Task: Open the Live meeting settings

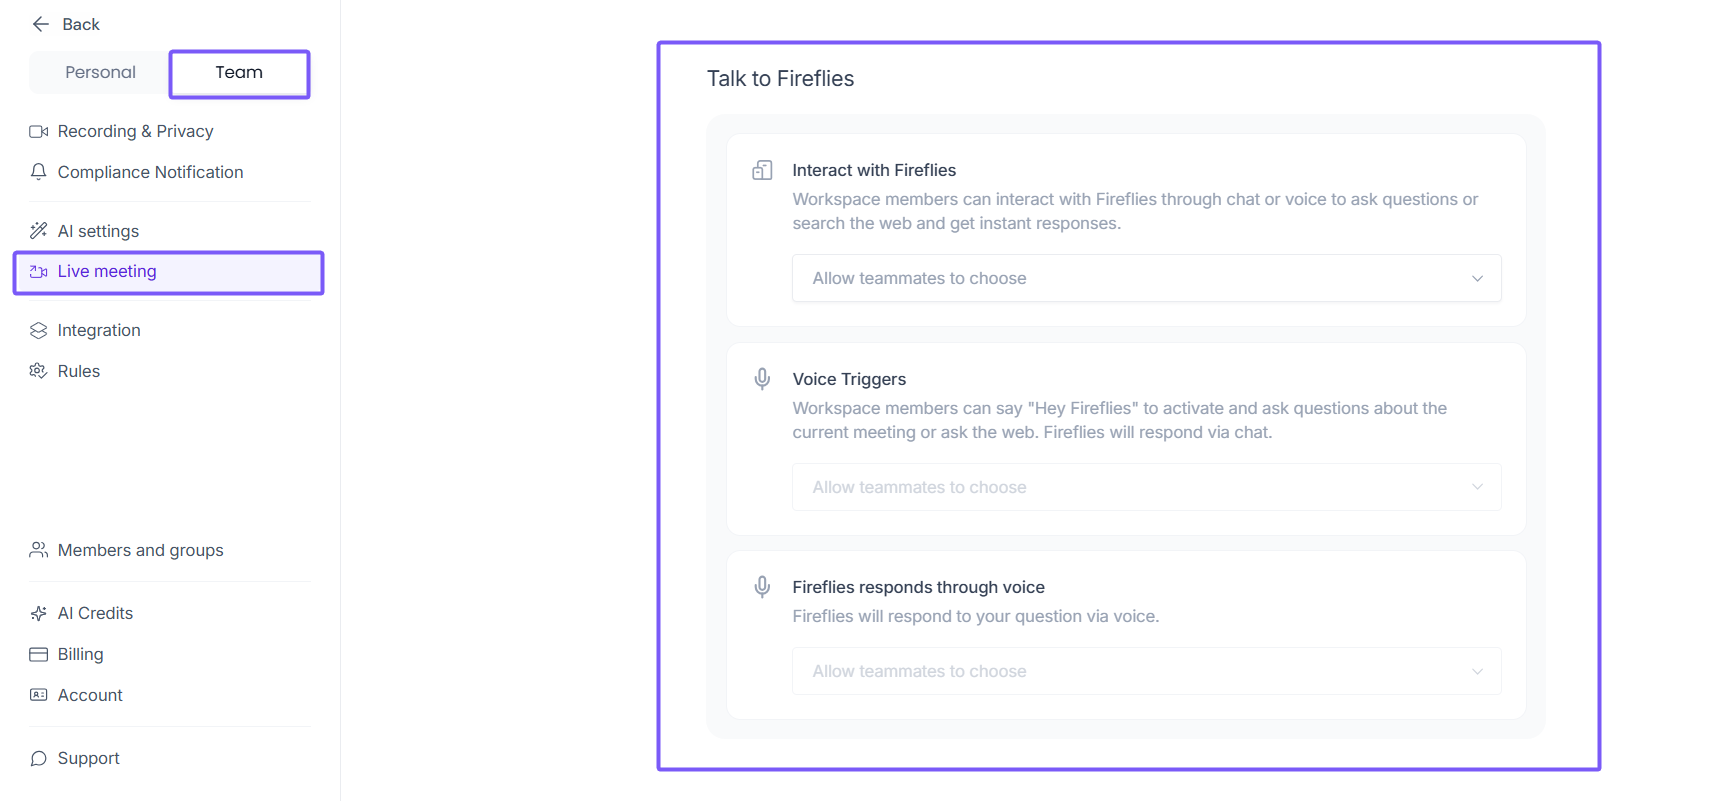Action: [x=107, y=272]
